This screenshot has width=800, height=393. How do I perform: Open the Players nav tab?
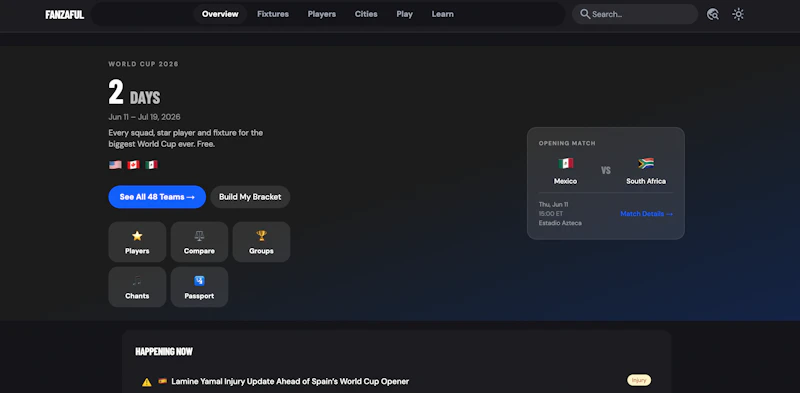tap(321, 14)
